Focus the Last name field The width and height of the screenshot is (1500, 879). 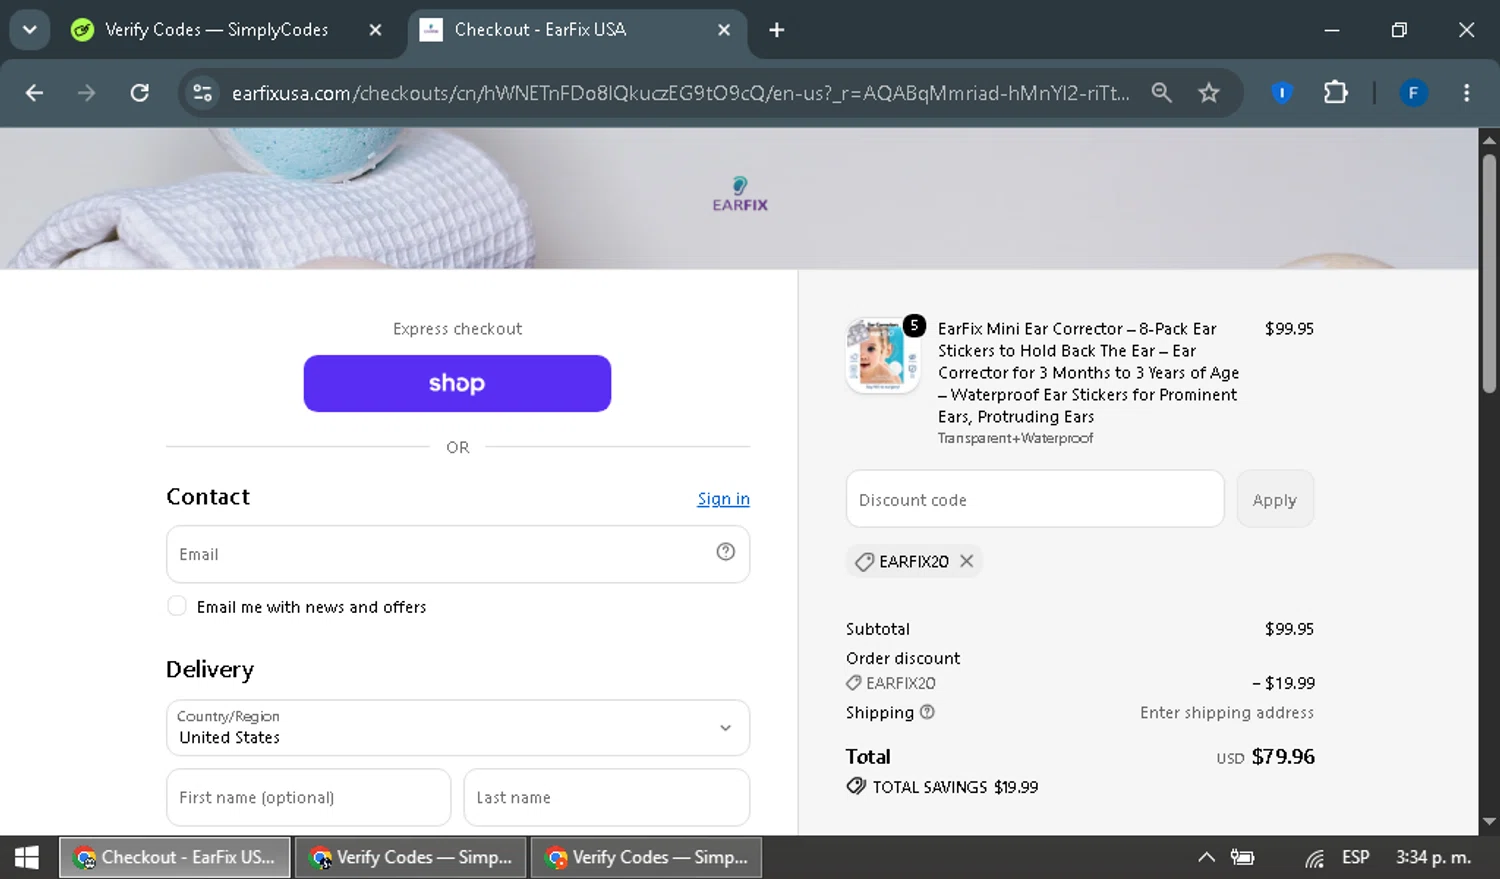click(x=607, y=797)
